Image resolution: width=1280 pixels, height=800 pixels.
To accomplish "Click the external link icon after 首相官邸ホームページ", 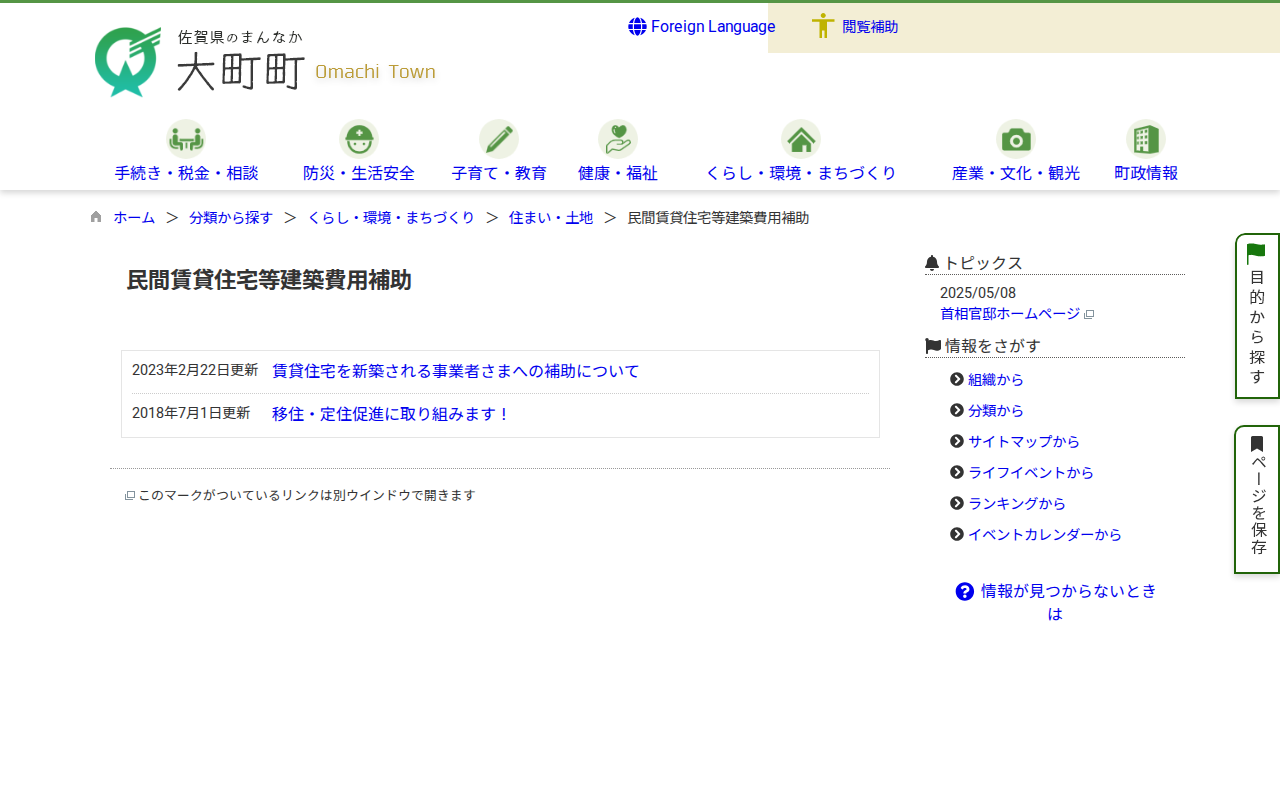I will pos(1089,314).
